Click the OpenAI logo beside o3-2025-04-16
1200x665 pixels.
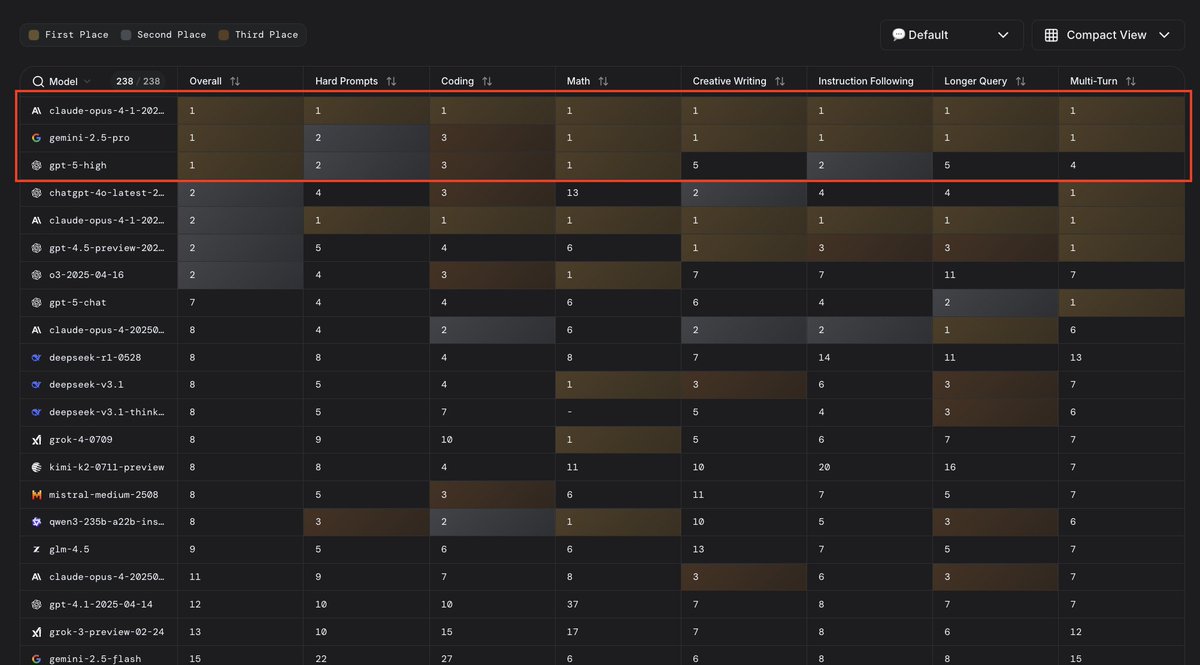pos(36,275)
